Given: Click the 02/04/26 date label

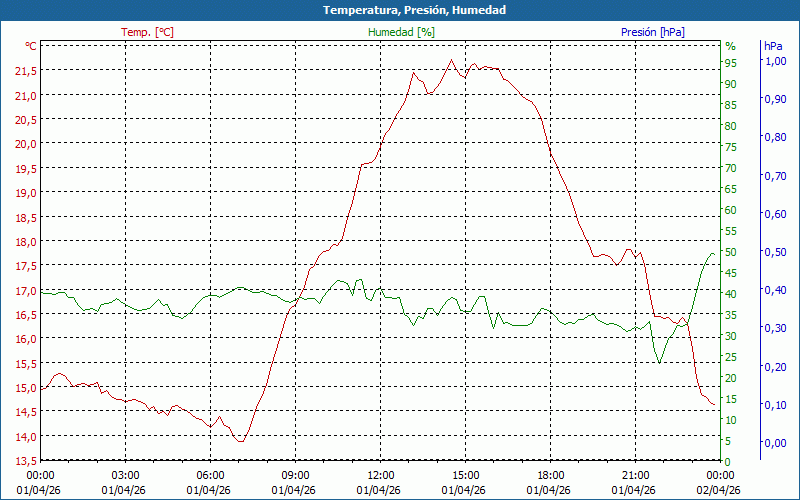Looking at the screenshot, I should [719, 490].
